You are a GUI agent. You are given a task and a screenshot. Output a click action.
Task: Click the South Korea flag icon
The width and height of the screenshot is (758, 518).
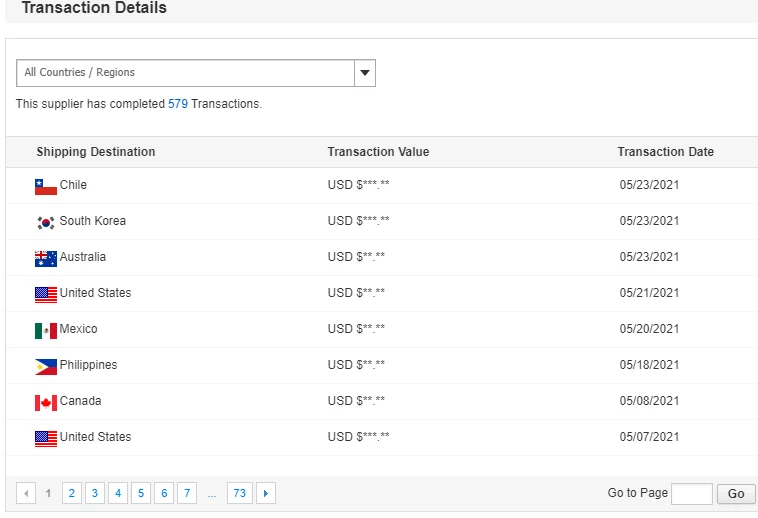[x=45, y=222]
